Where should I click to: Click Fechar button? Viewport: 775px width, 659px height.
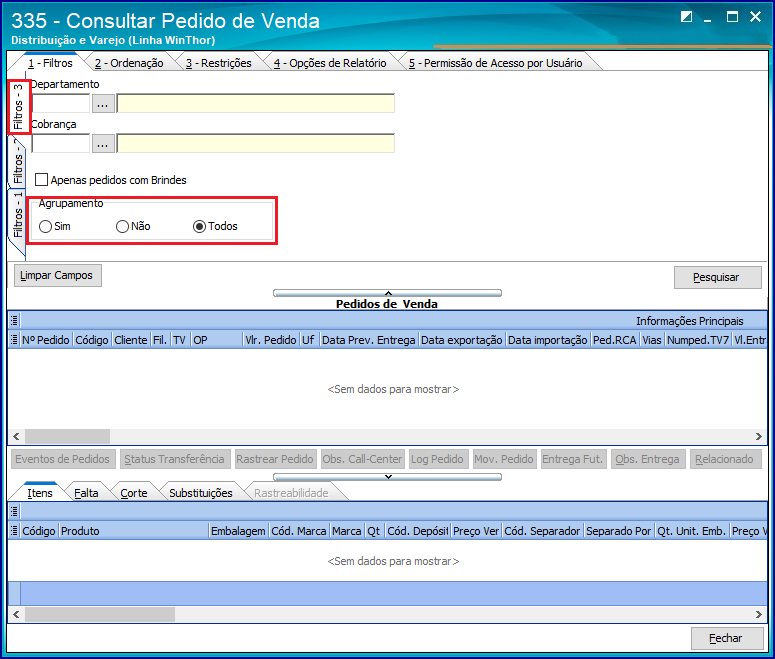(727, 638)
